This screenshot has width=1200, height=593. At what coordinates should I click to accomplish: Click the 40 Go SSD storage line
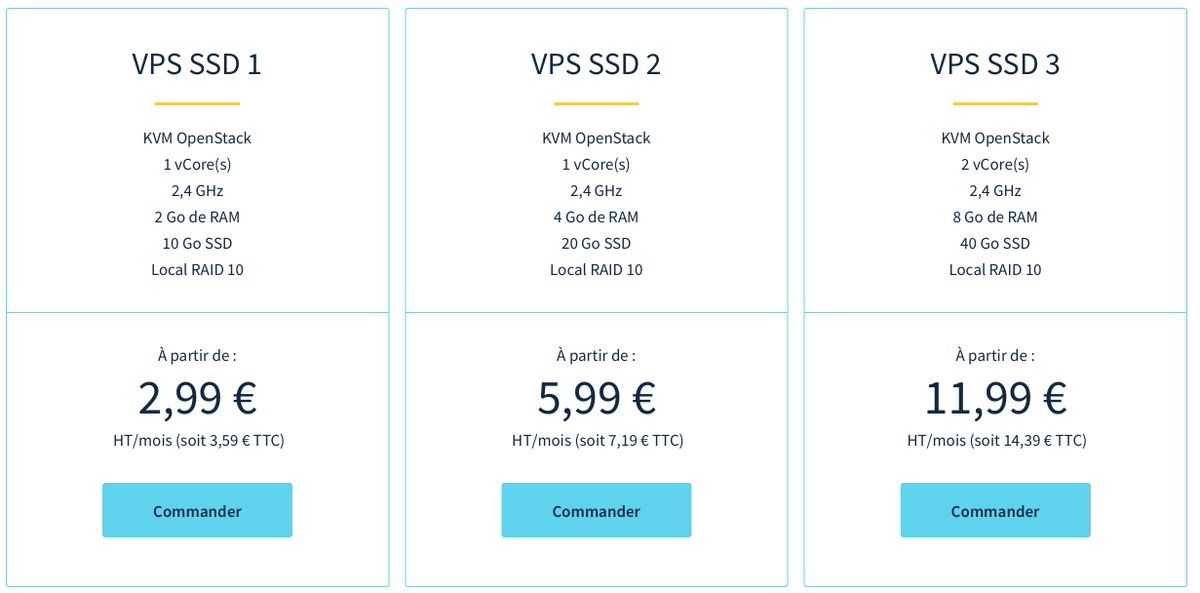(995, 243)
